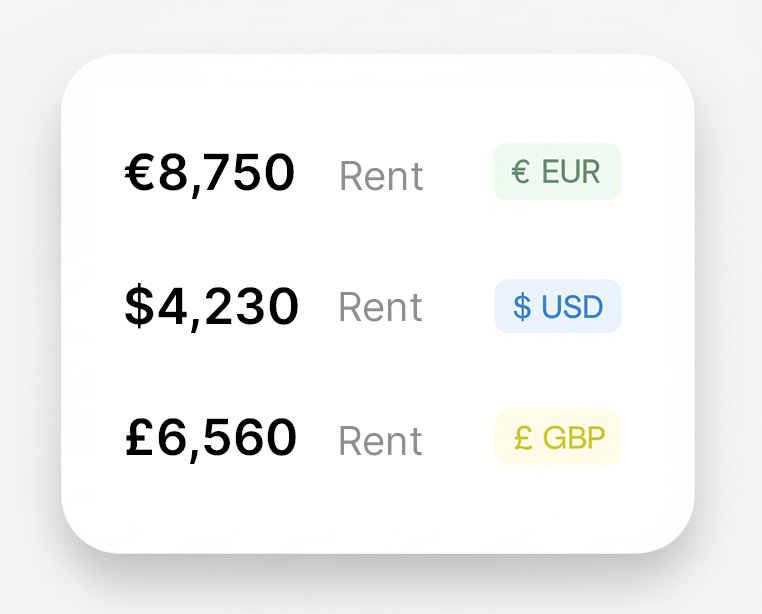Click the Rent label in the dollar row

tap(381, 307)
